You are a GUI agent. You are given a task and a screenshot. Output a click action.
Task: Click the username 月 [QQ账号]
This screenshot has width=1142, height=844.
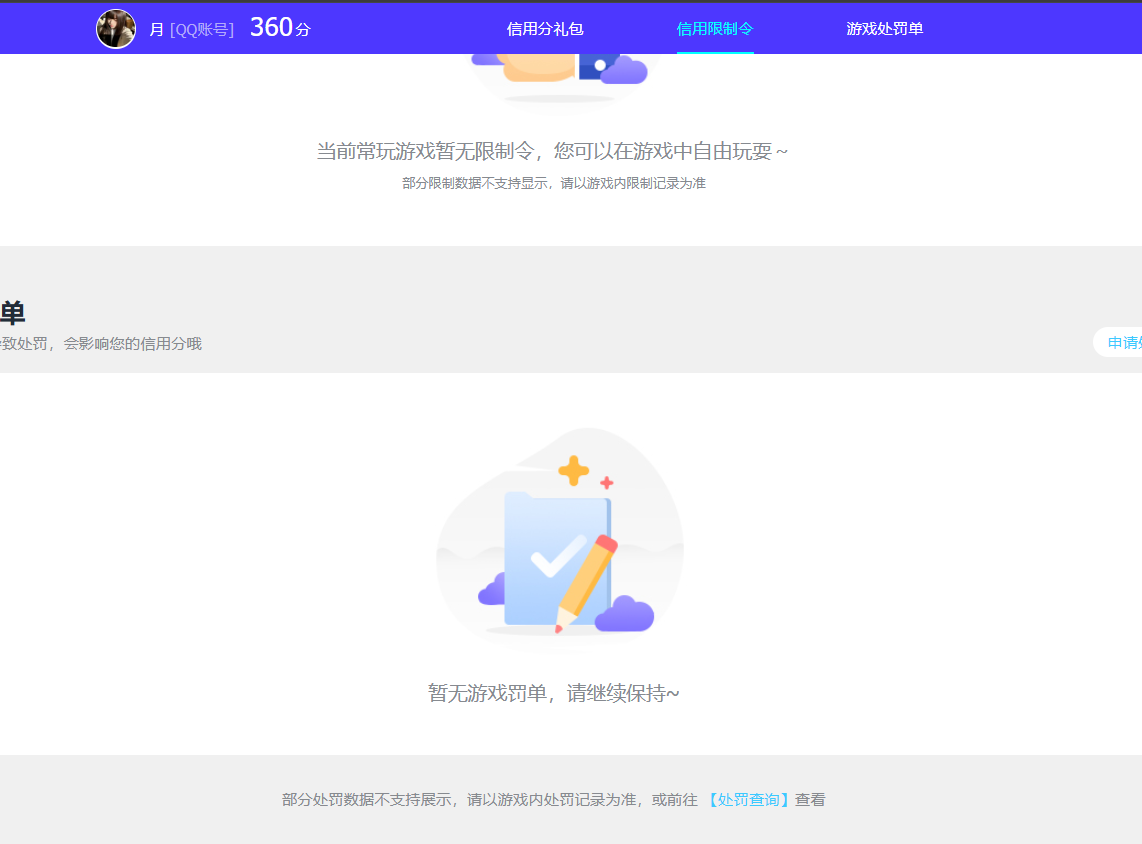(190, 28)
